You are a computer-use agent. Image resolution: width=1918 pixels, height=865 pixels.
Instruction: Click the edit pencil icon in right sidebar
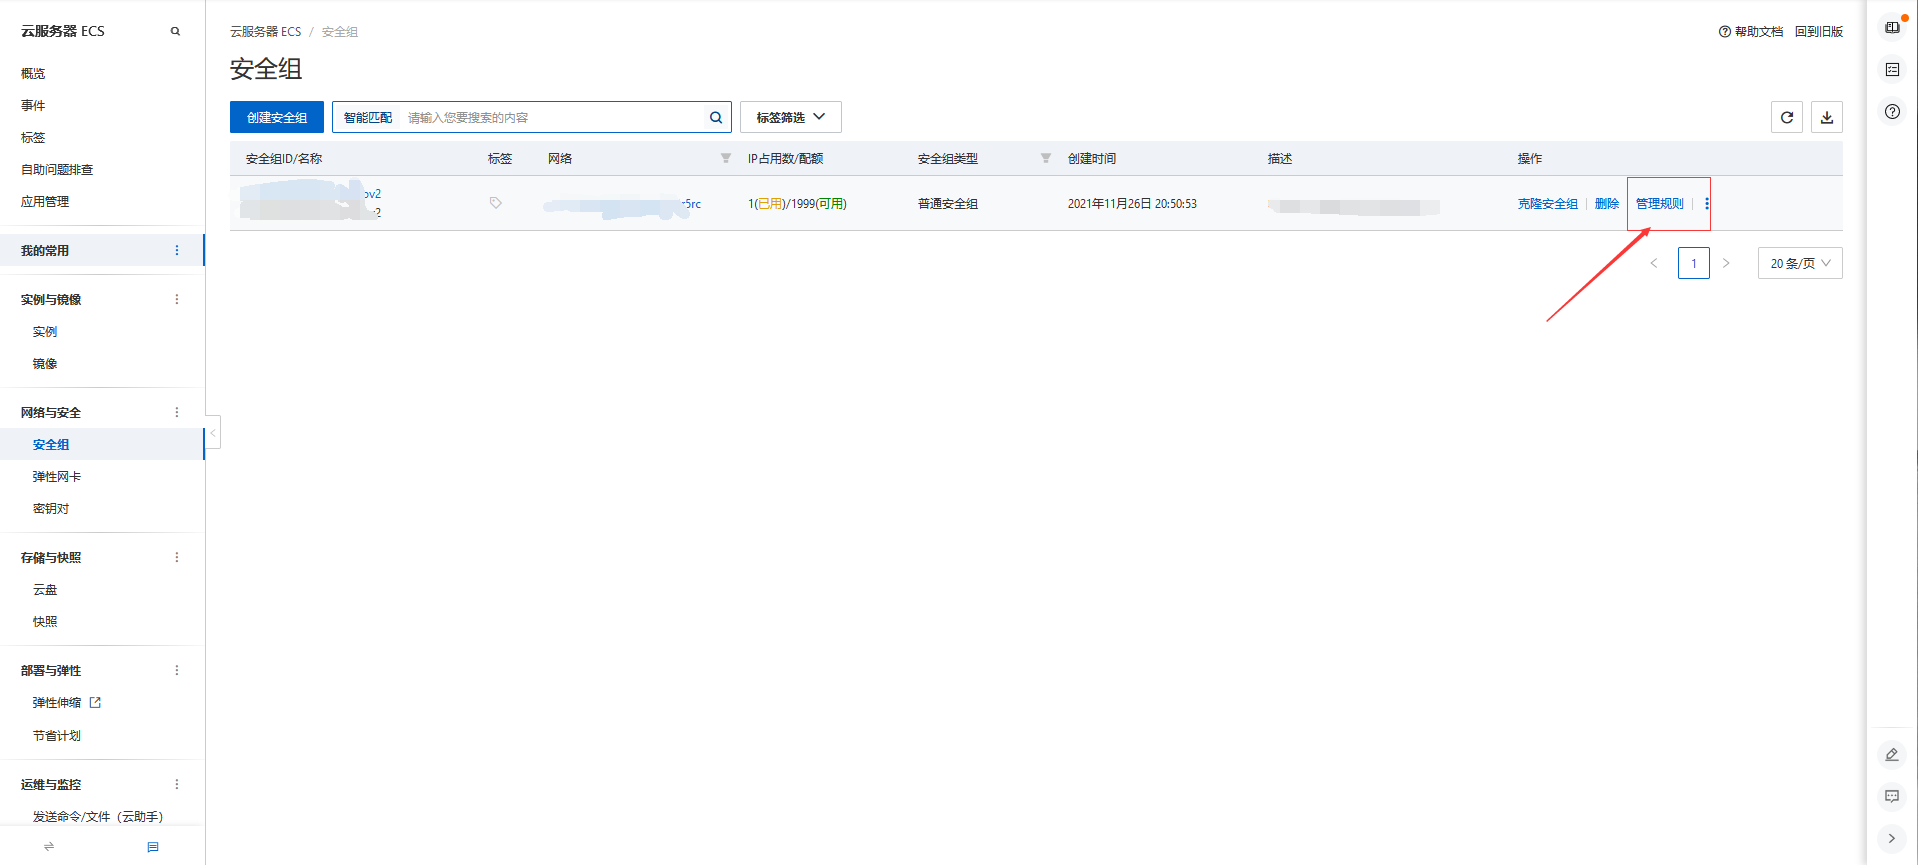tap(1892, 754)
